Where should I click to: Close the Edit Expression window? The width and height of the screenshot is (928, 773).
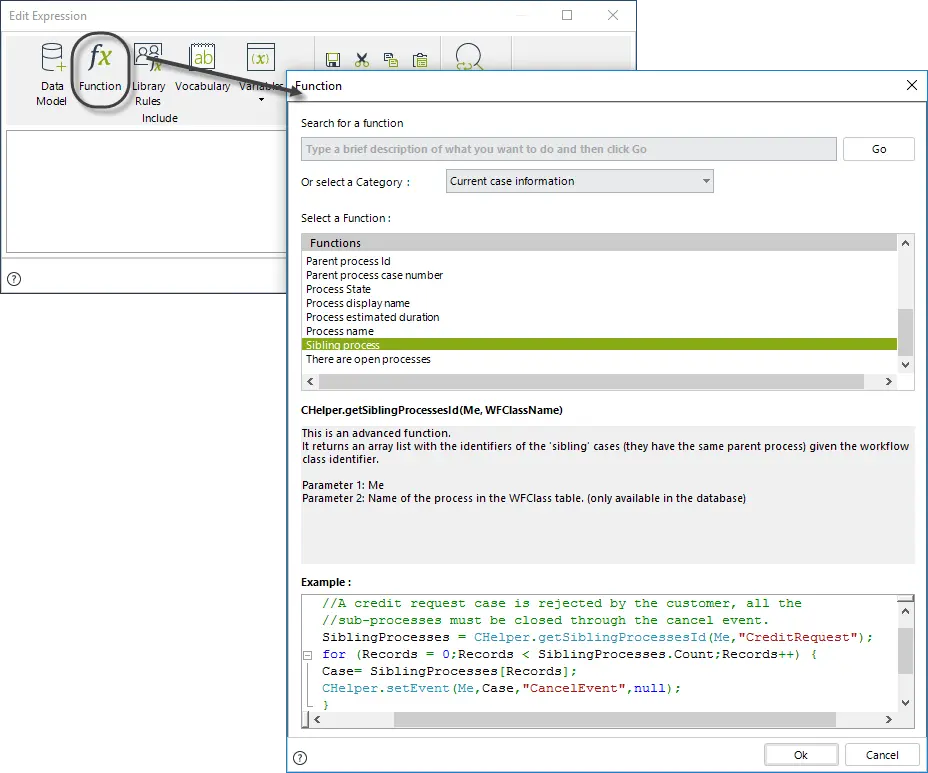coord(613,15)
